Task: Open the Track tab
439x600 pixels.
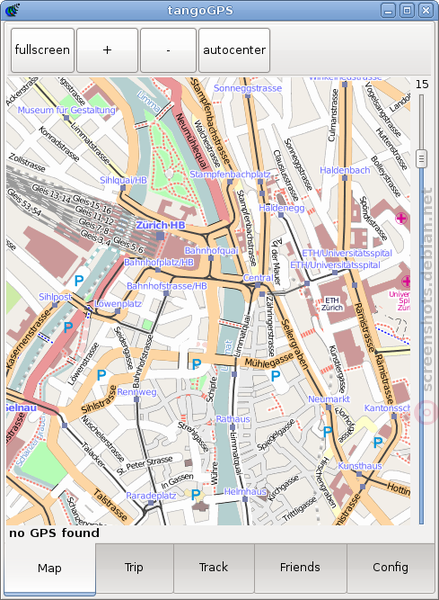Action: coord(214,567)
